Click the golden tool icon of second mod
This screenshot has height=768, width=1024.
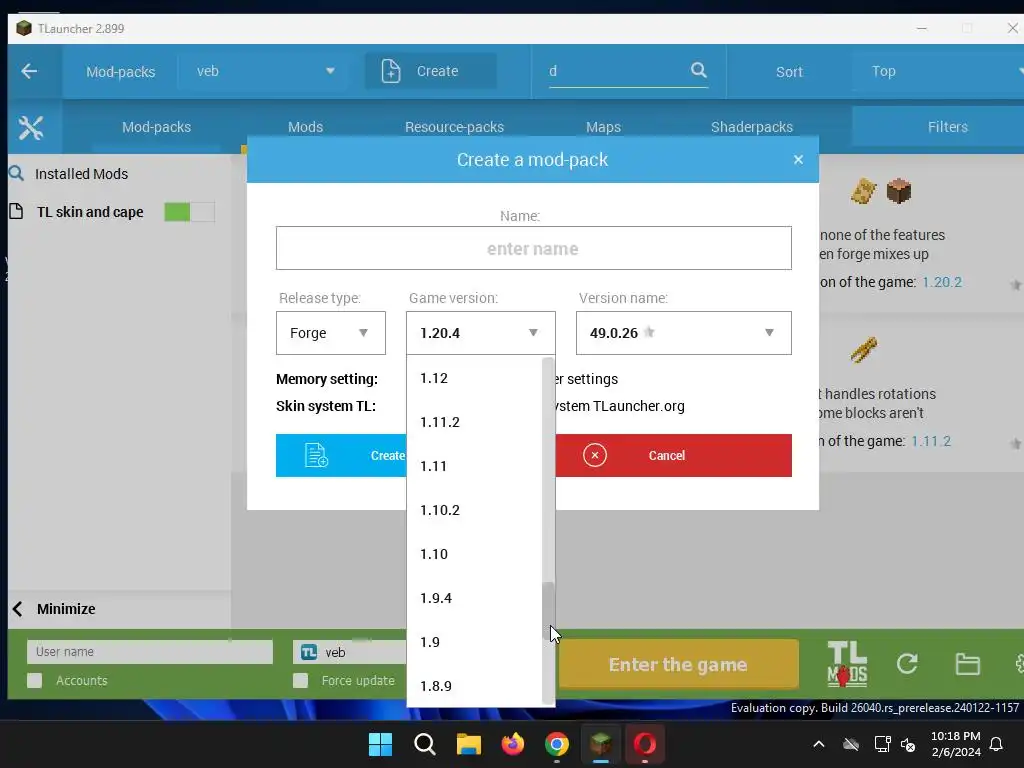(x=863, y=349)
